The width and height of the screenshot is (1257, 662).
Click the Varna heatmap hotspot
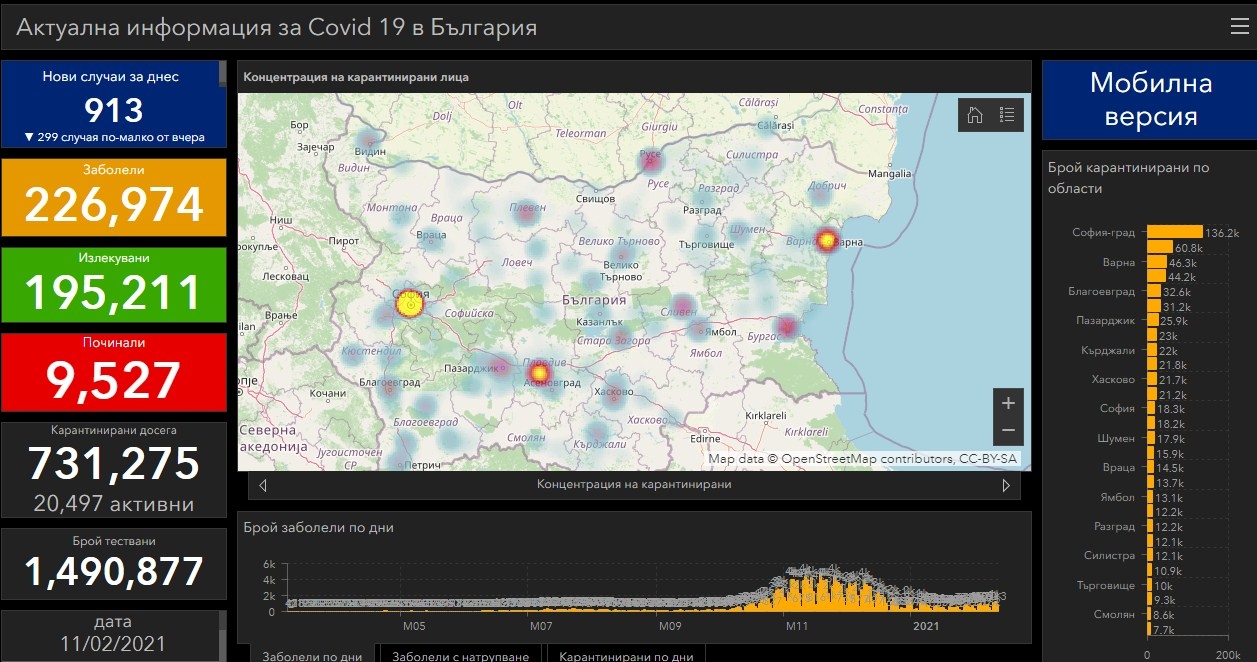tap(827, 240)
